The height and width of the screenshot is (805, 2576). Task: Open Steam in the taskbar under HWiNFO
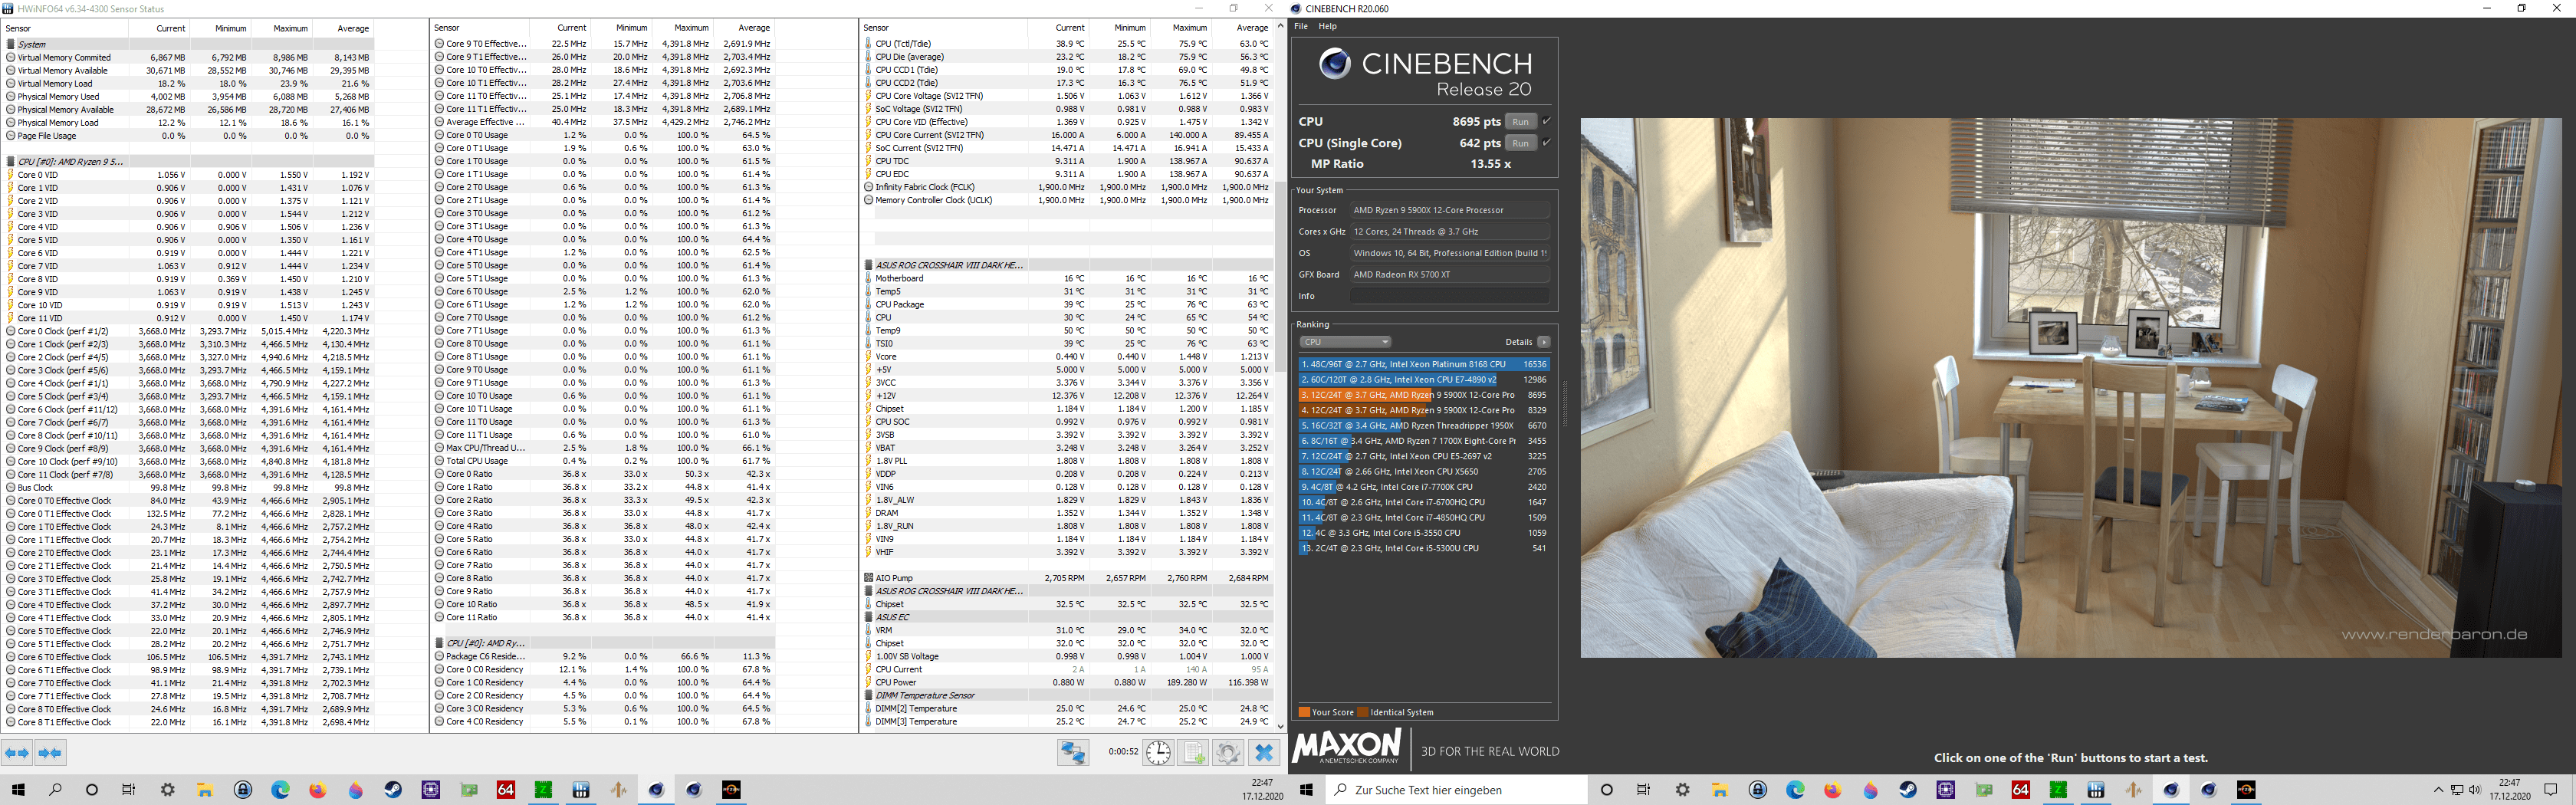click(x=393, y=790)
